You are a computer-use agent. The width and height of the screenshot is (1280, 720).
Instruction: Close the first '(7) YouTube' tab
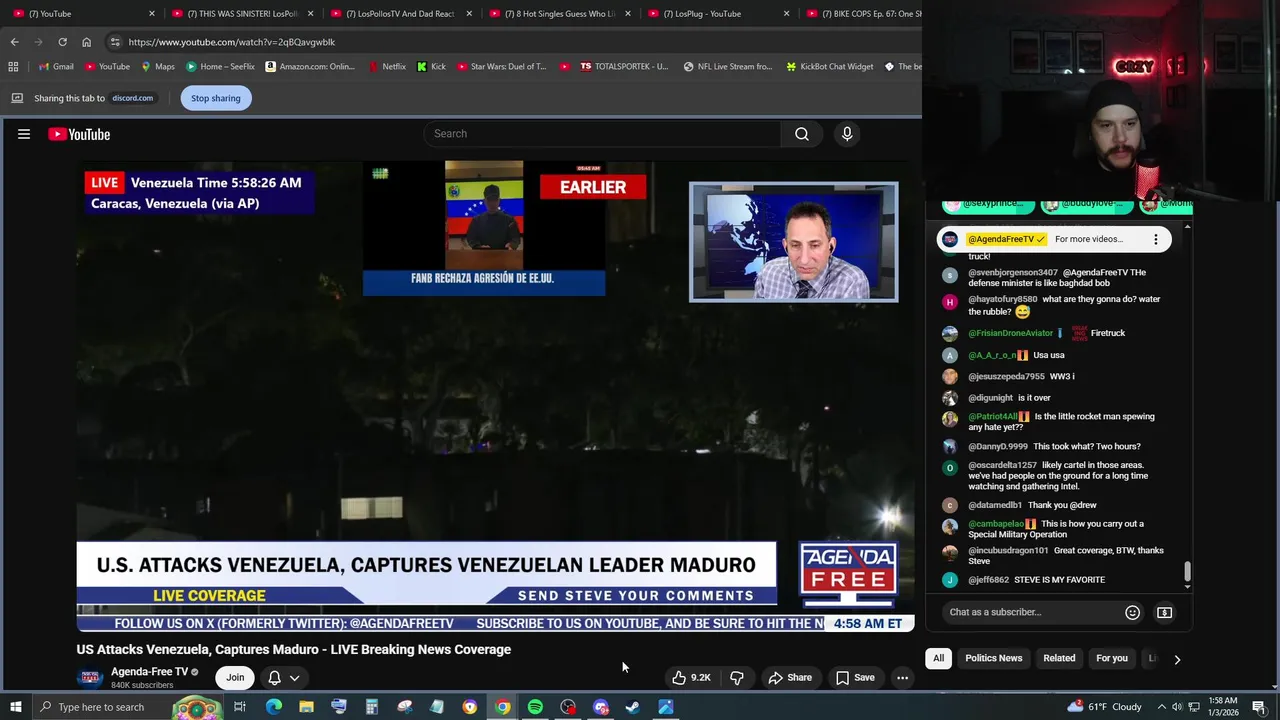152,14
